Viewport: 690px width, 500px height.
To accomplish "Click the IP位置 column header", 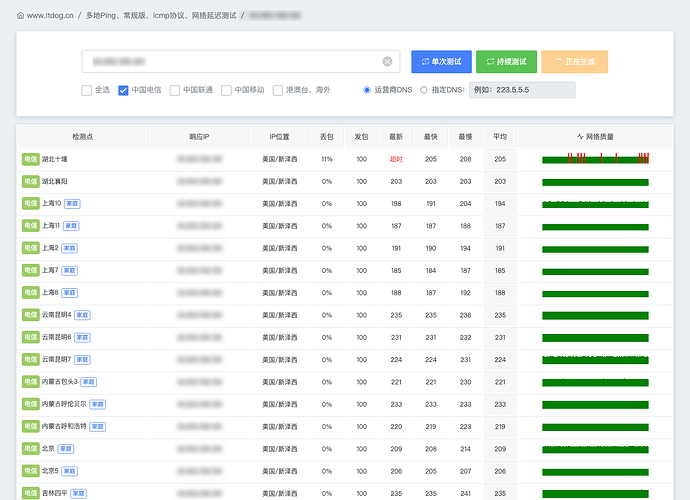I will point(279,137).
